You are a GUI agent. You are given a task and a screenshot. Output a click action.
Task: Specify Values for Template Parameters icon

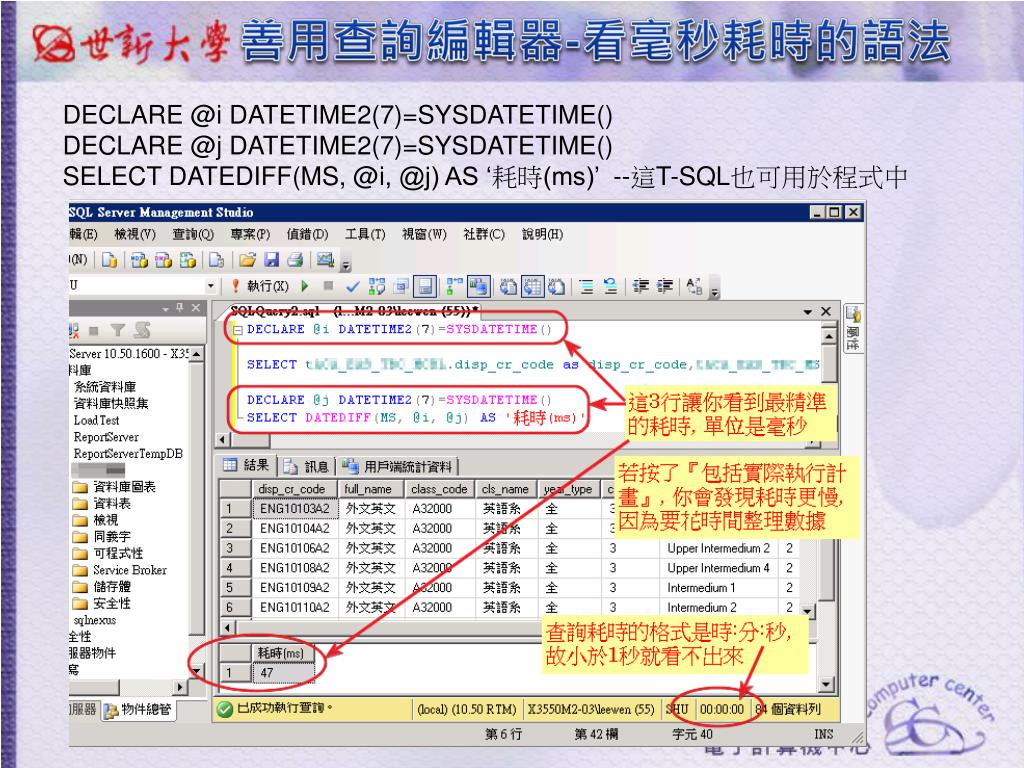pyautogui.click(x=695, y=286)
